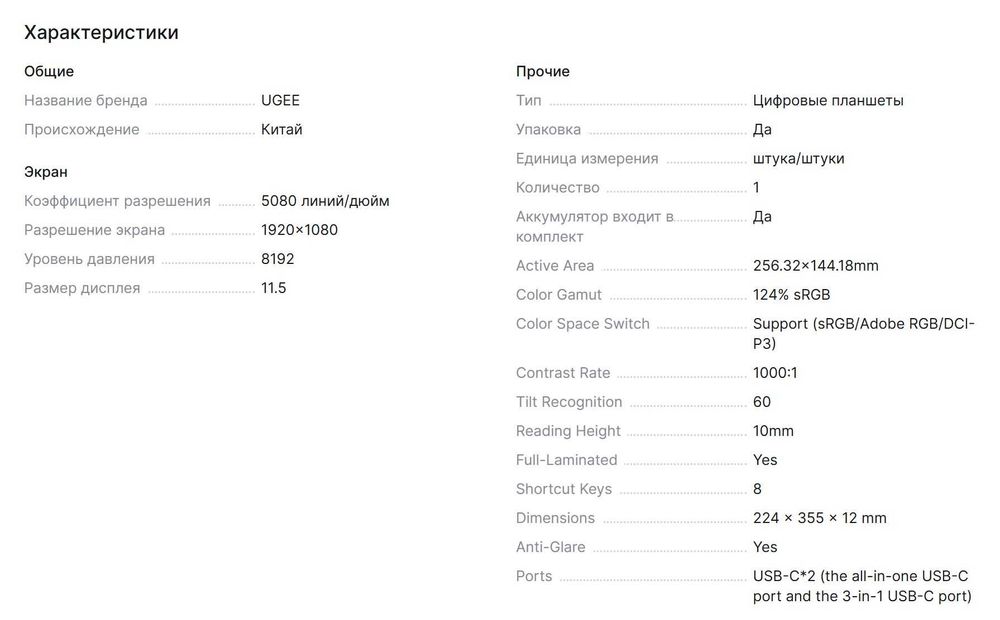Screen dimensions: 1000x620
Task: Select the Active Area 256.32×144.18mm value
Action: pos(815,266)
